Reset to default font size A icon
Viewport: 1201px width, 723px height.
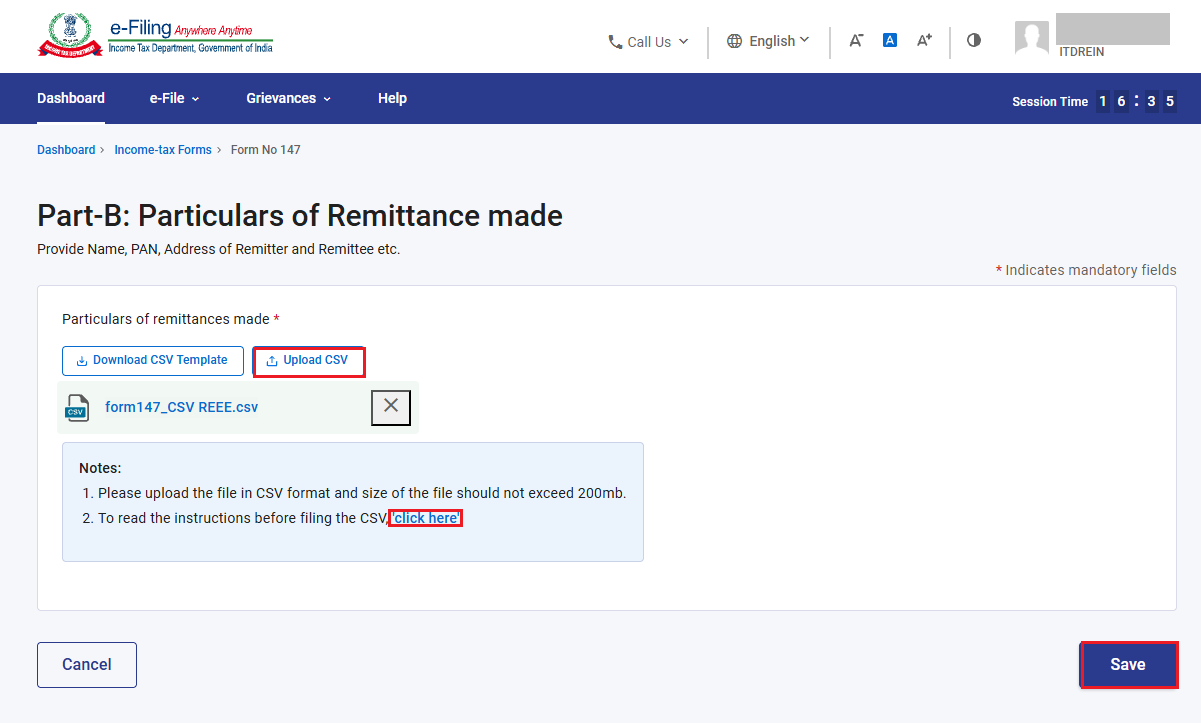890,41
